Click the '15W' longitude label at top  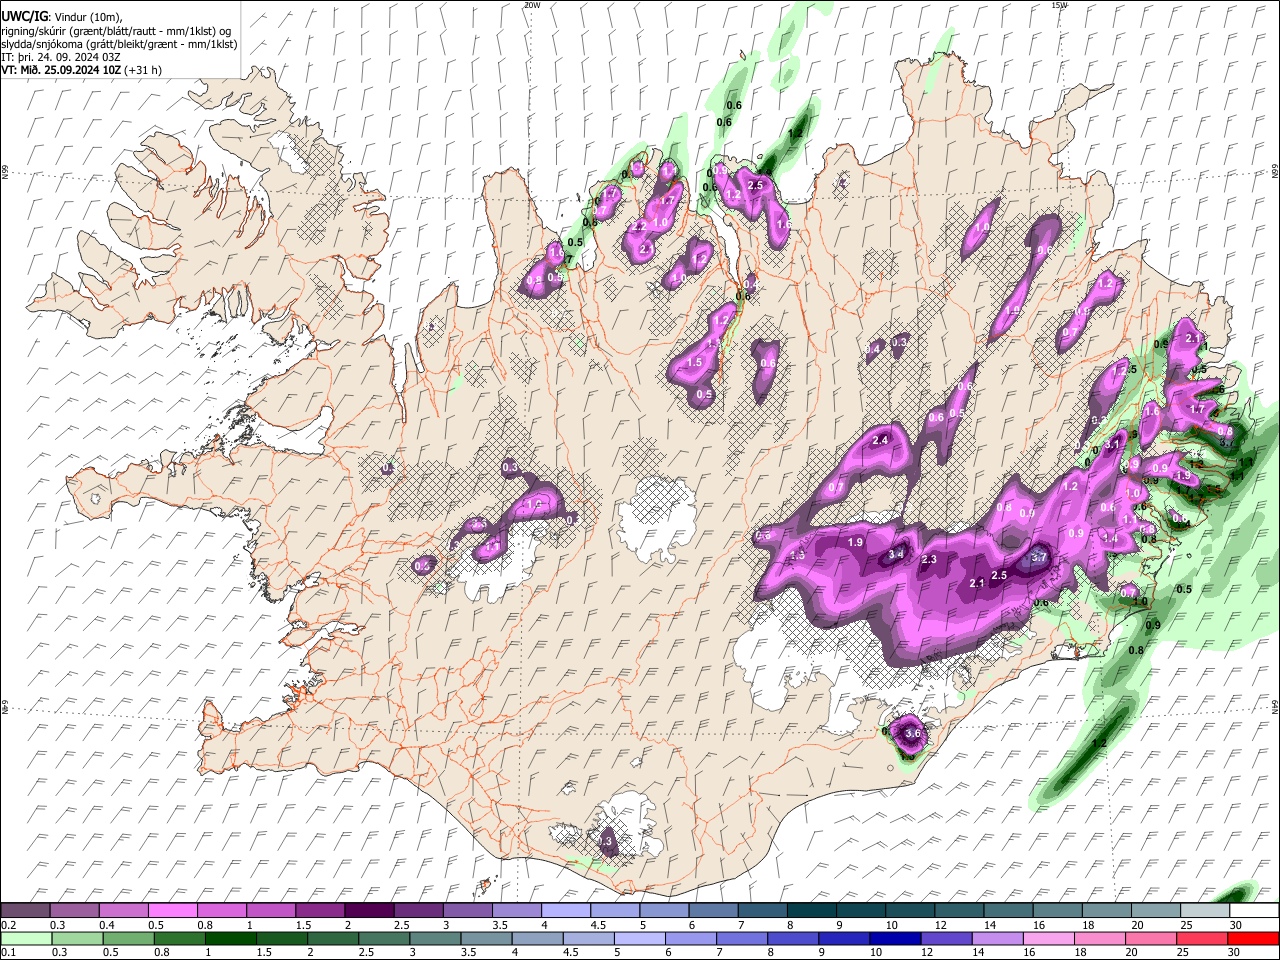pos(1059,5)
